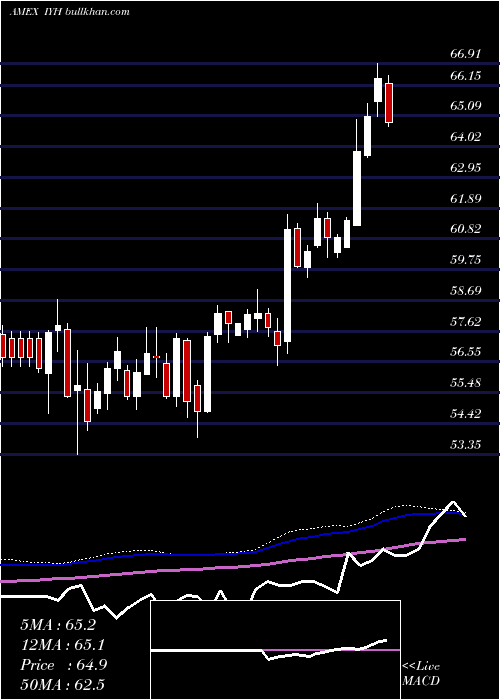500x700 pixels.
Task: Click the last red candlestick near 66.15
Action: [389, 103]
